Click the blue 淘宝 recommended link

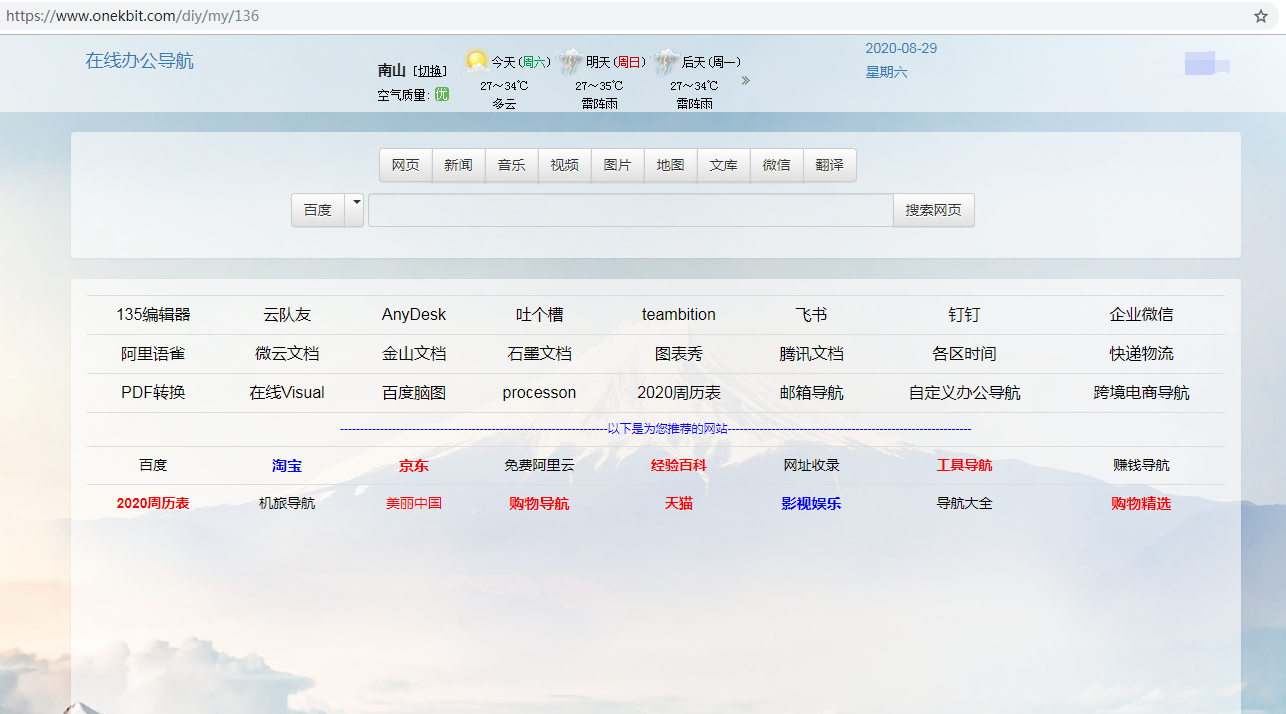tap(287, 466)
